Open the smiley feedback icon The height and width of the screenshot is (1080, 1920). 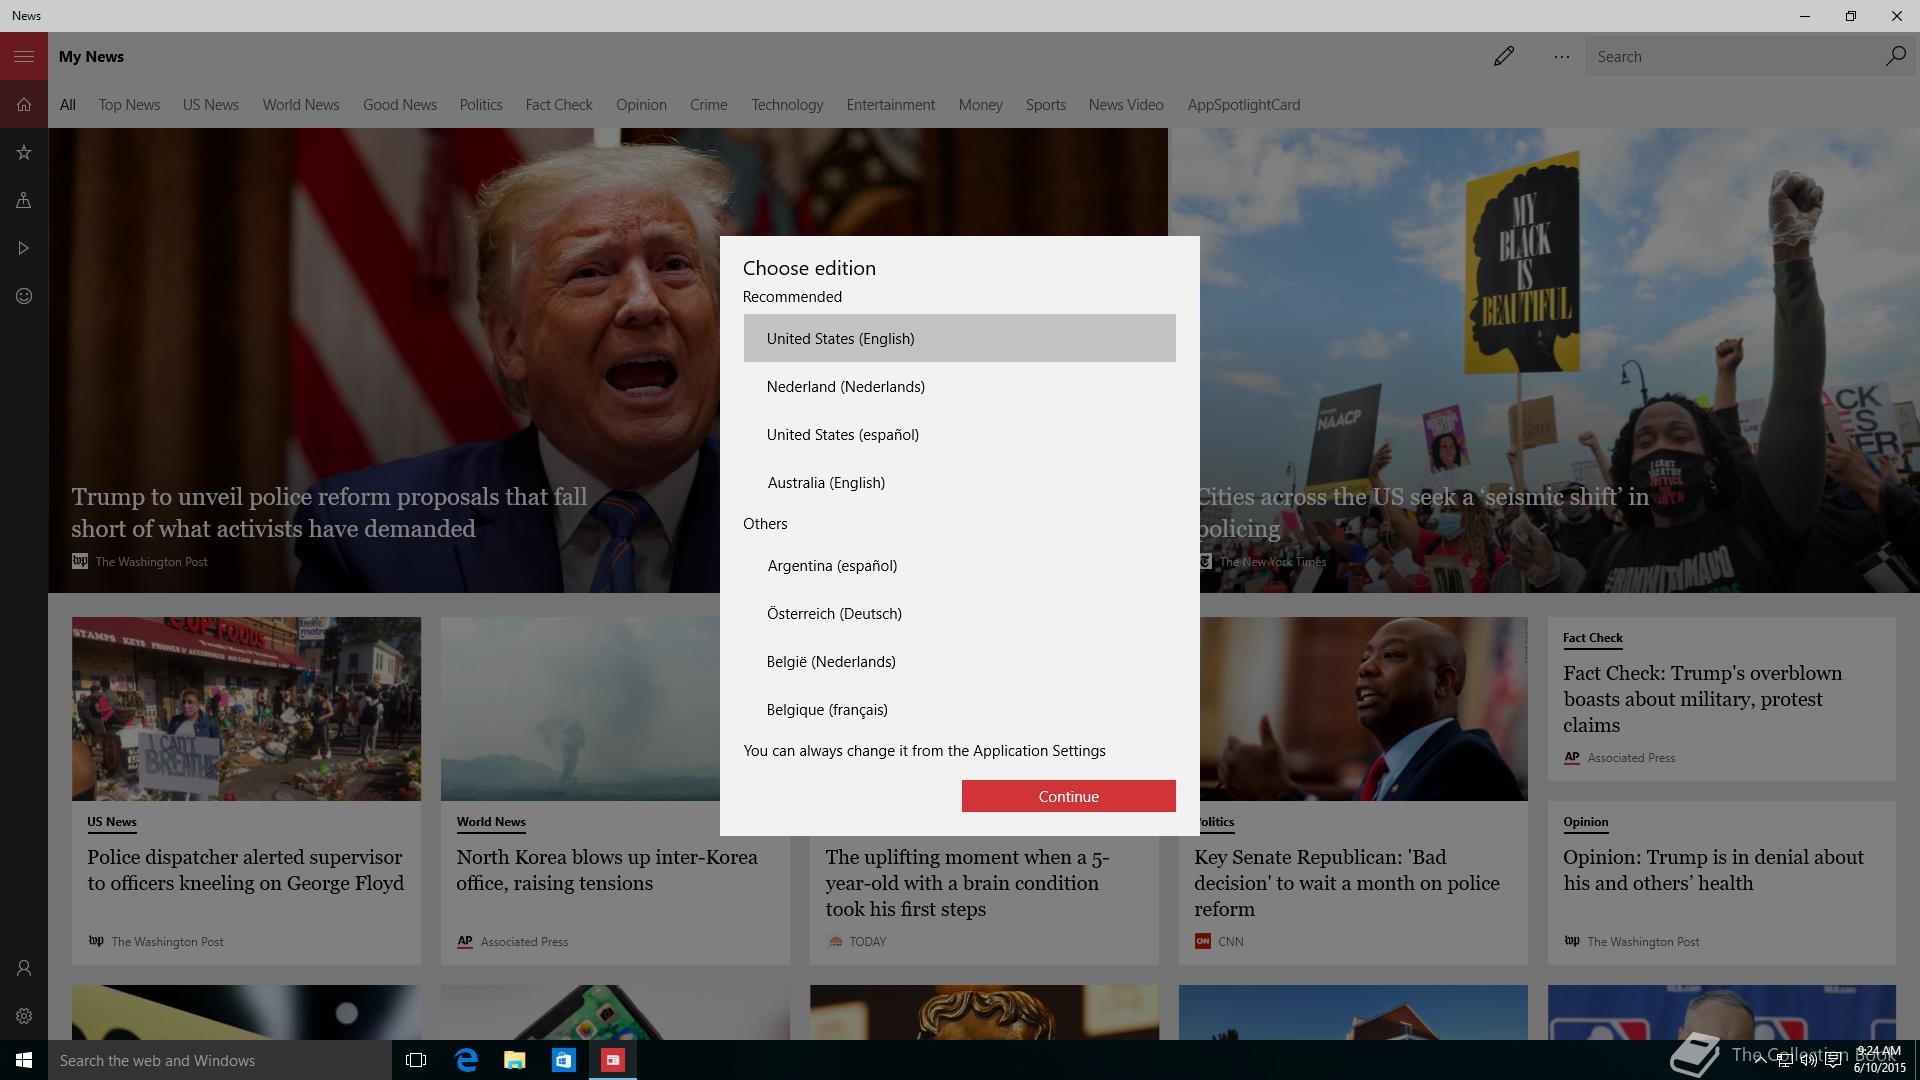pos(24,296)
